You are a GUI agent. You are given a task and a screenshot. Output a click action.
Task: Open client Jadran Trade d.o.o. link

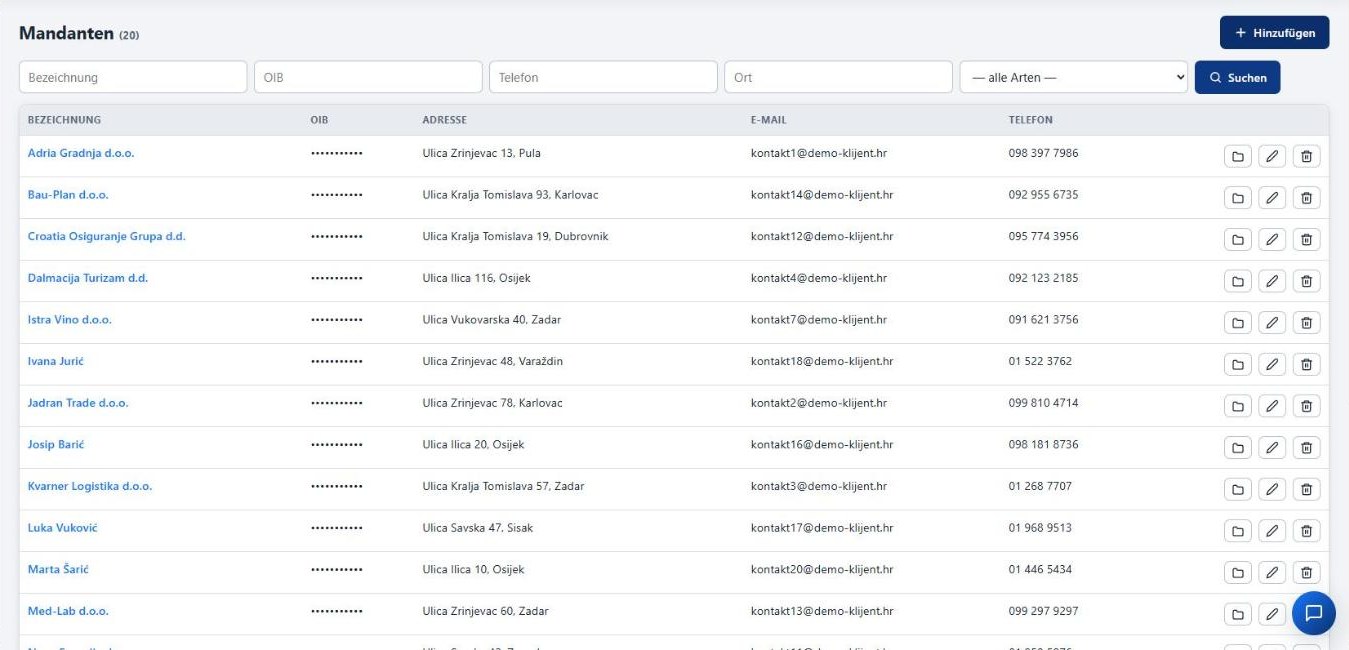click(x=78, y=403)
